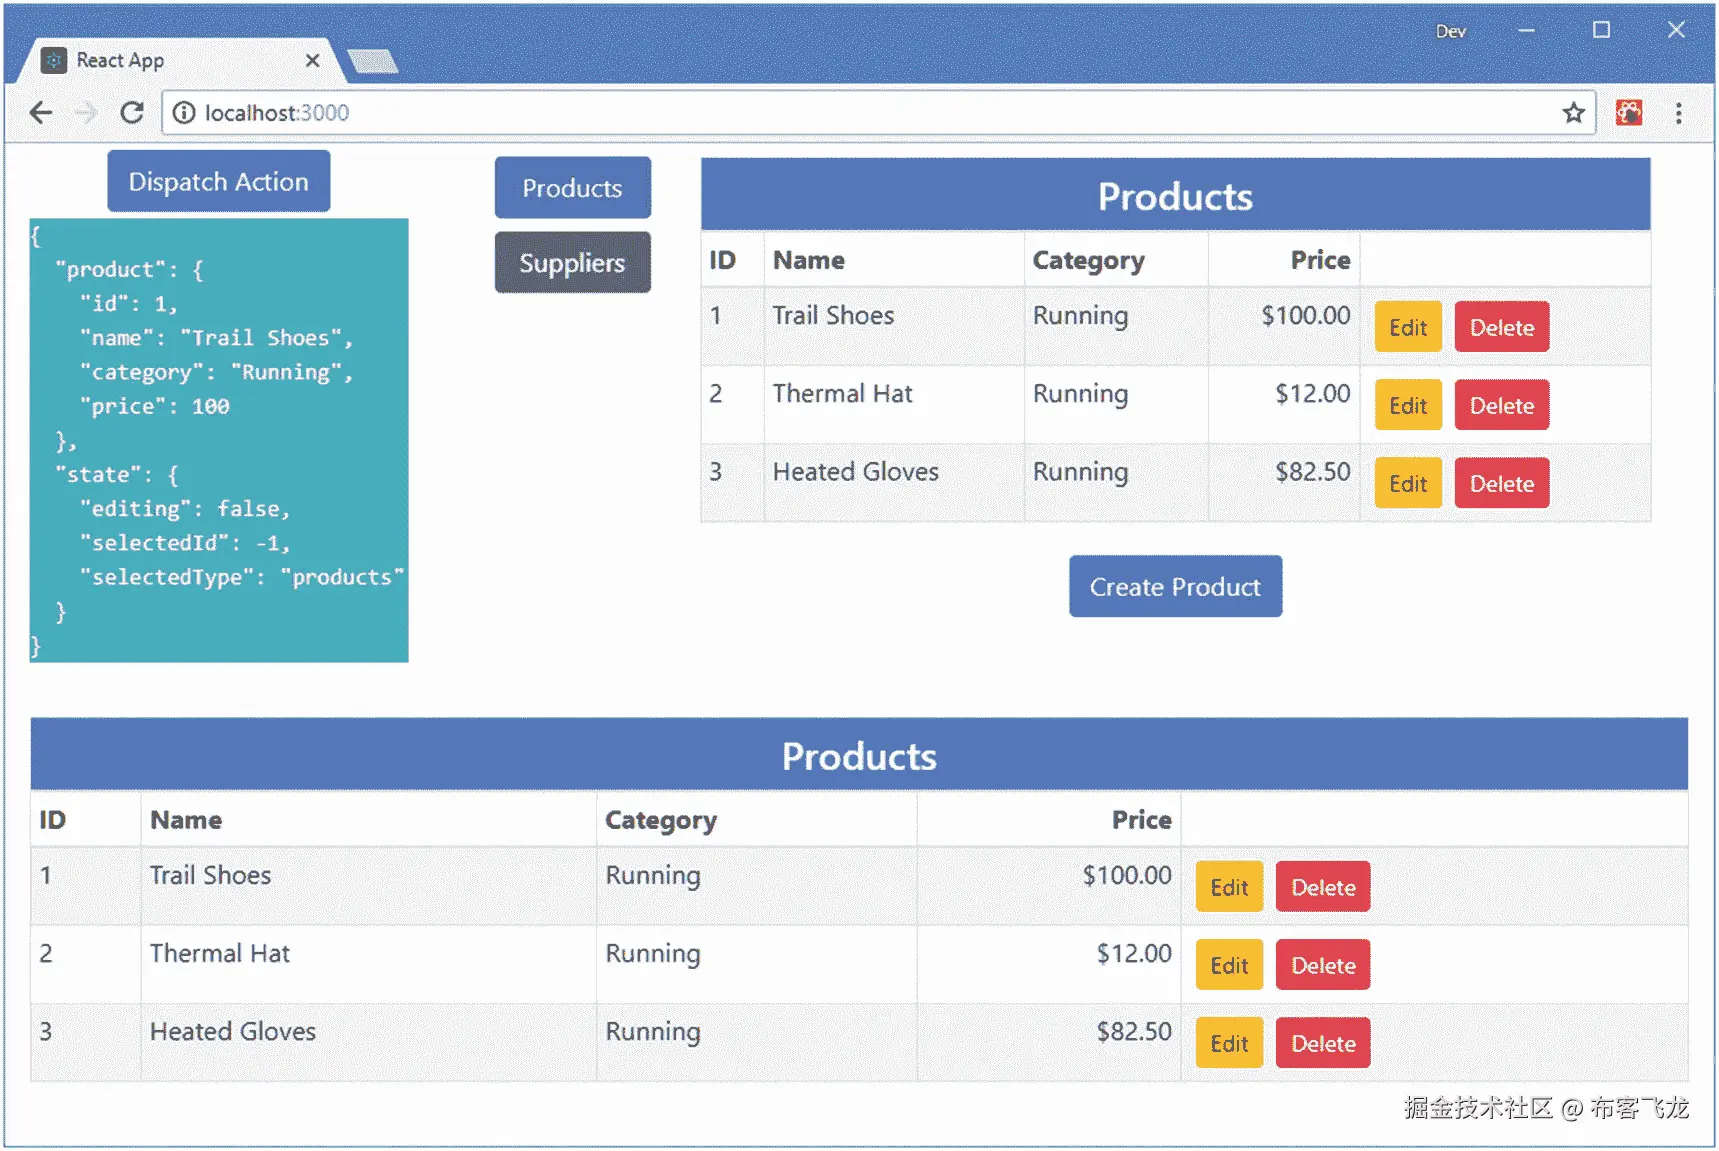
Task: Delete Heated Gloves in the lower table
Action: [x=1323, y=1043]
